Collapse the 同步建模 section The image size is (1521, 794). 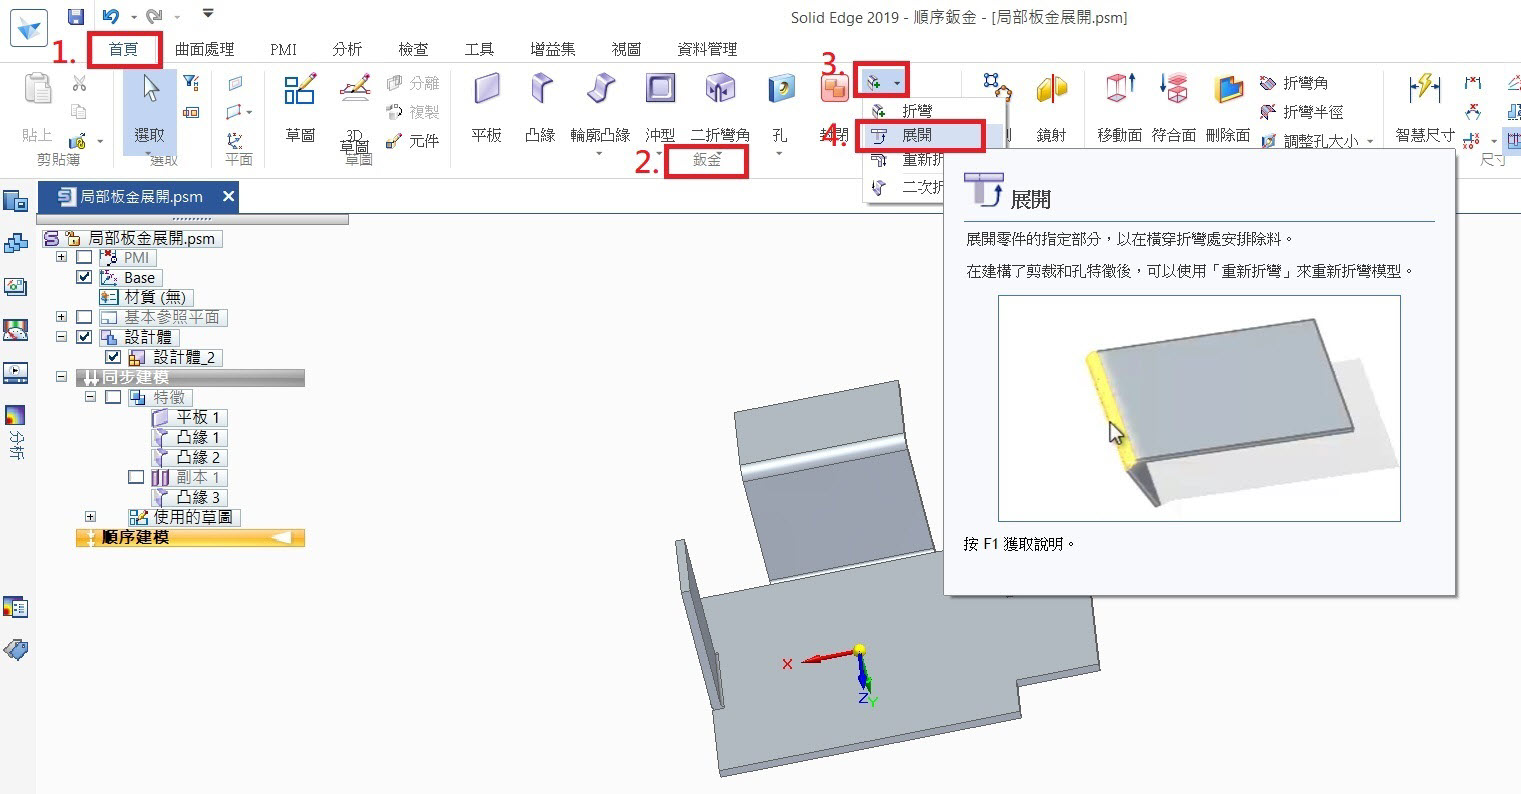click(62, 378)
